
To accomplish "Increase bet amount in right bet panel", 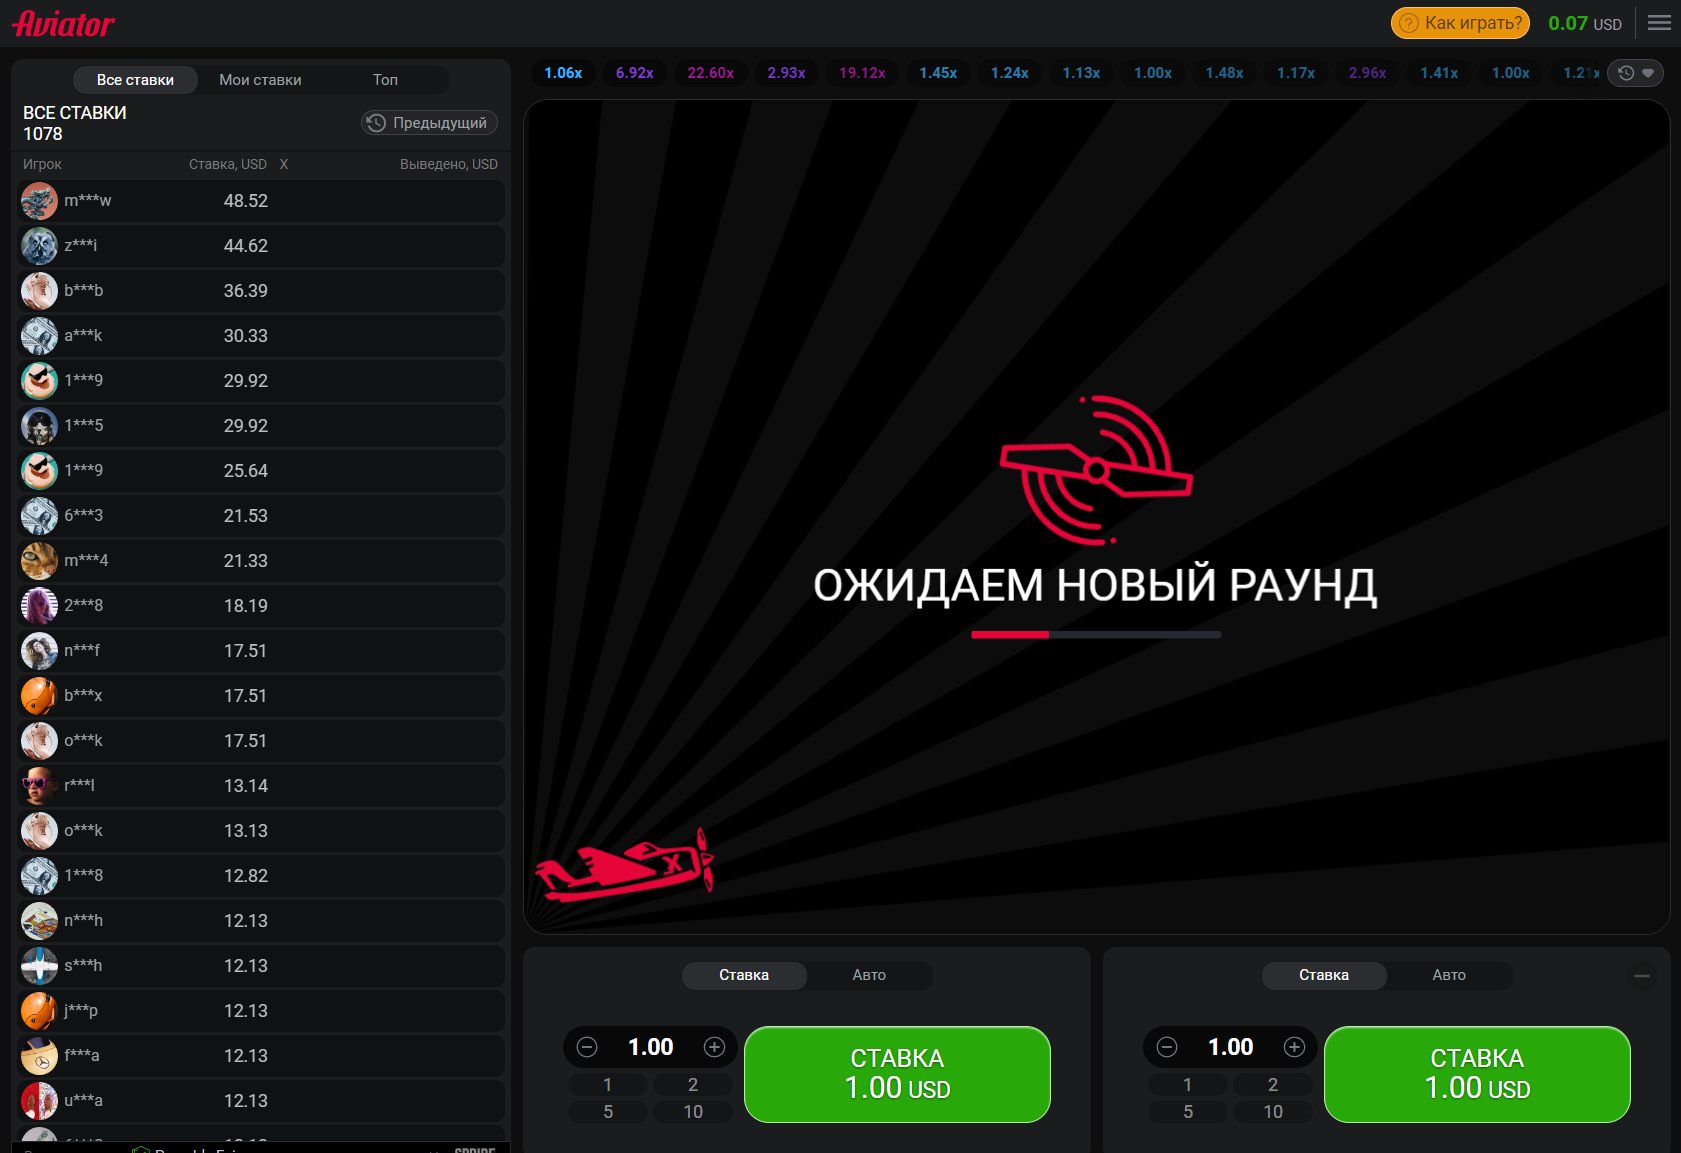I will tap(1294, 1047).
